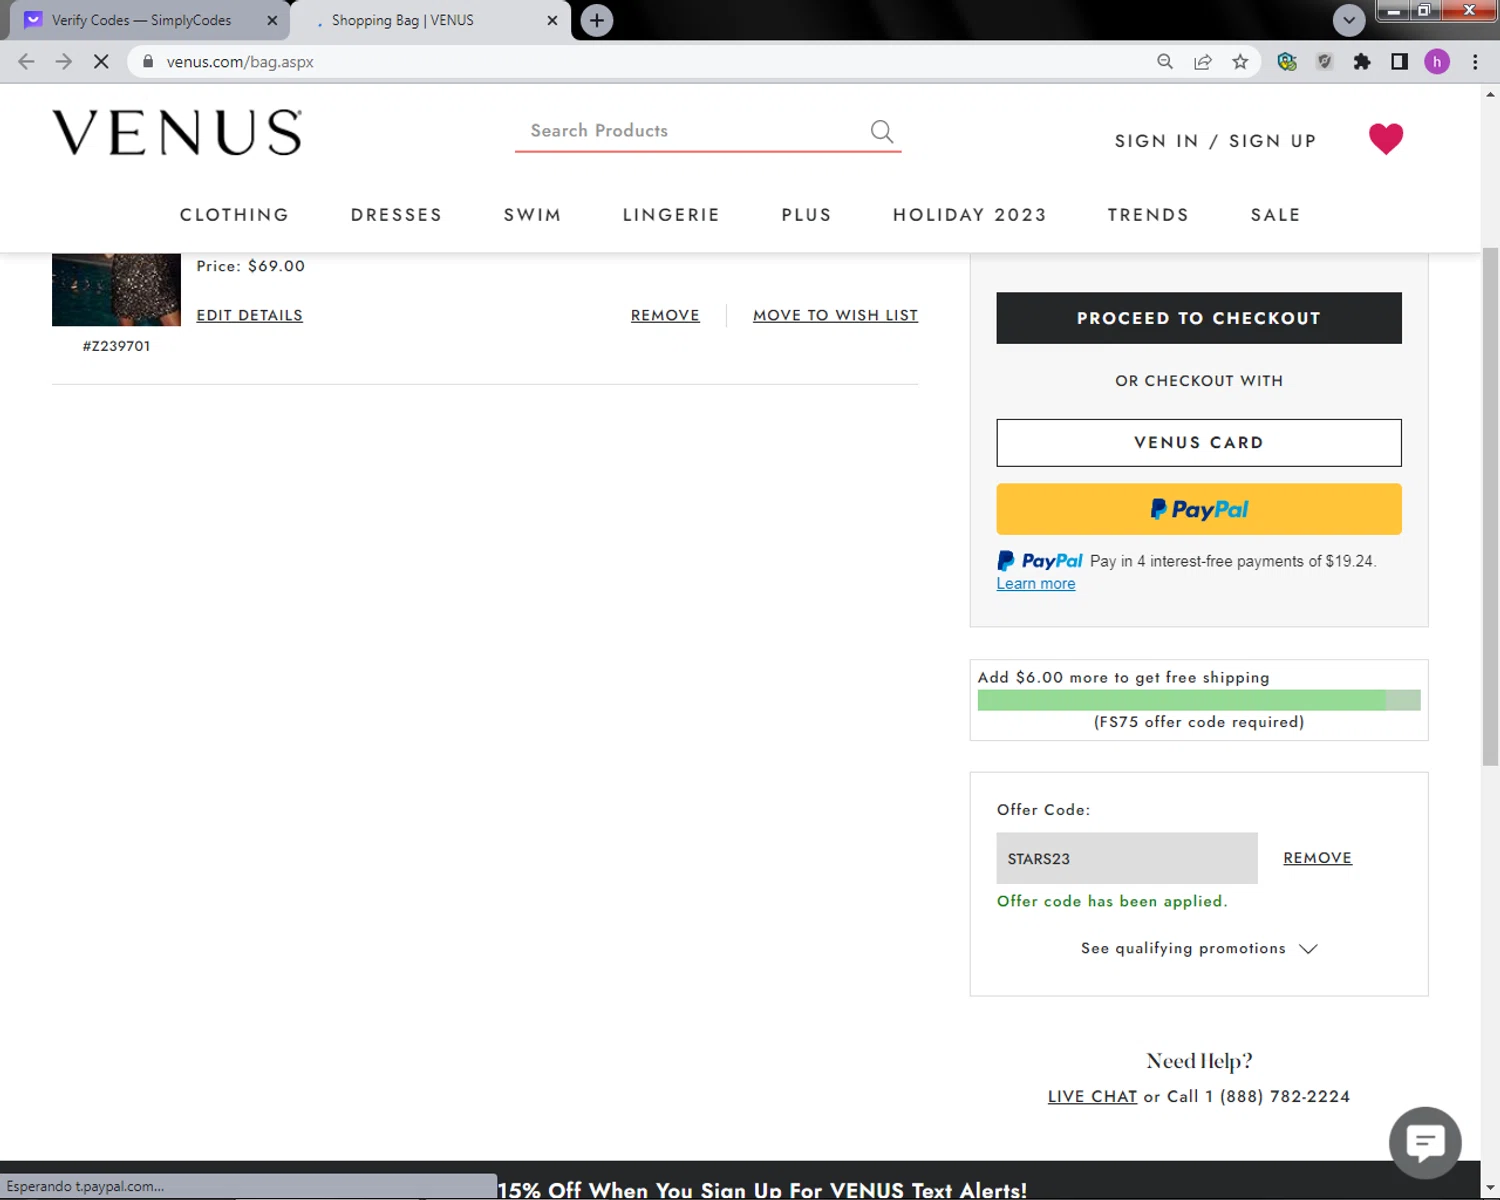Open the Chrome profile avatar
Screen dimensions: 1500x1200
click(1437, 62)
